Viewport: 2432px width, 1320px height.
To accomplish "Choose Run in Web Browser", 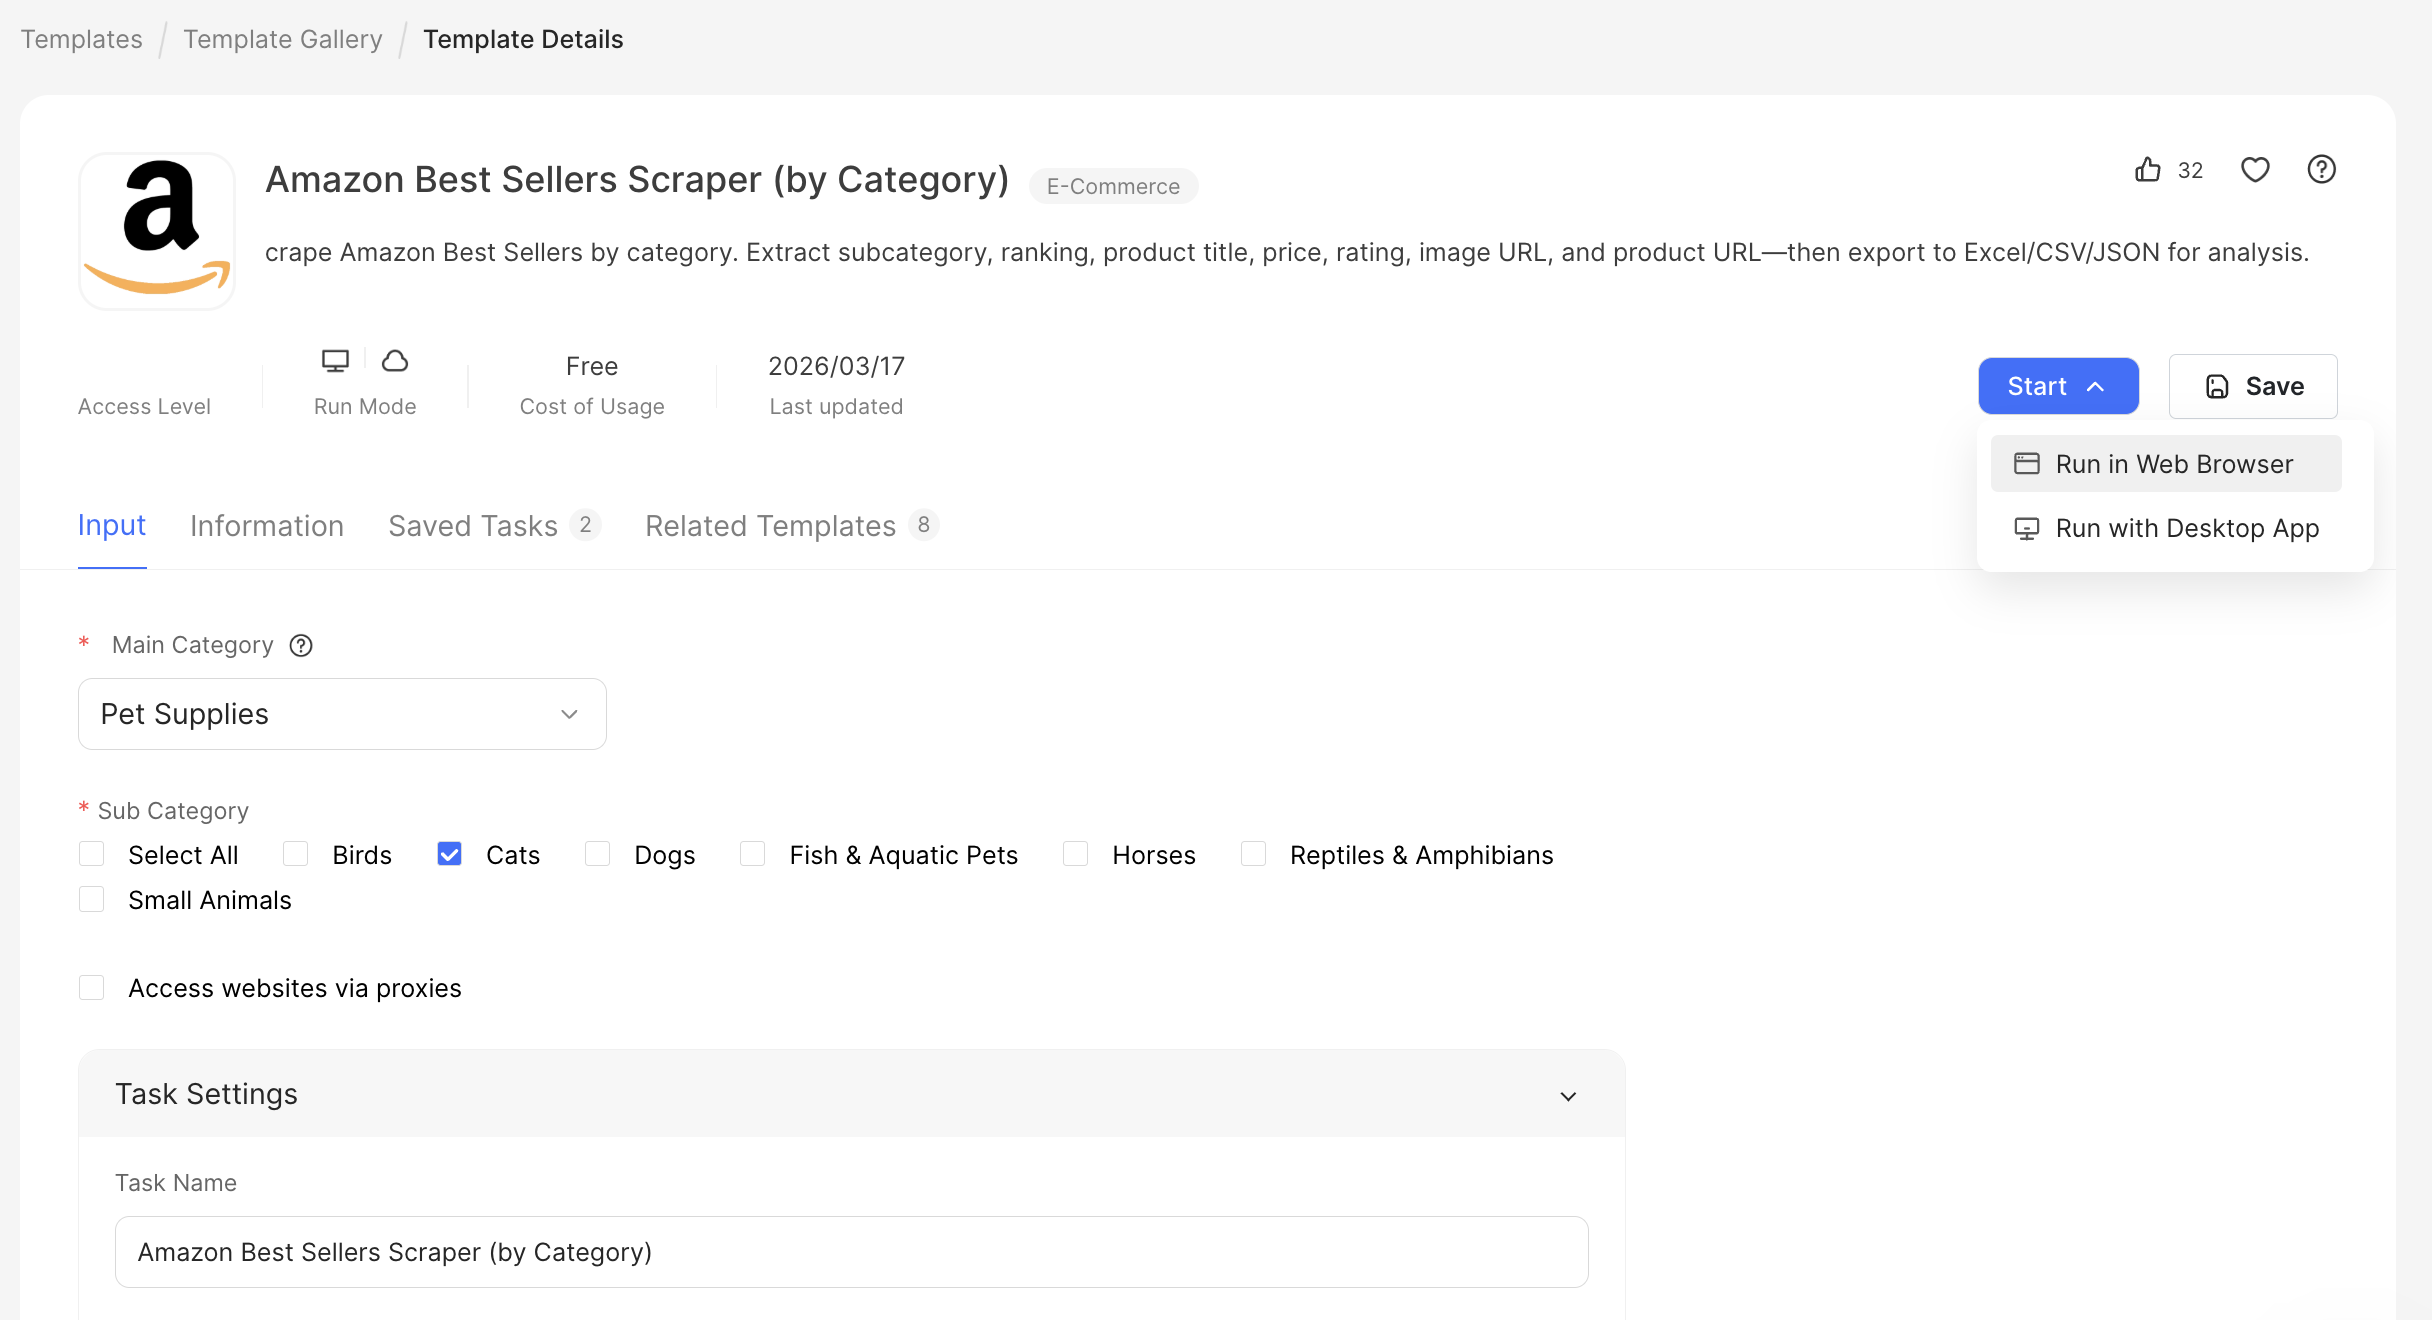I will tap(2166, 464).
